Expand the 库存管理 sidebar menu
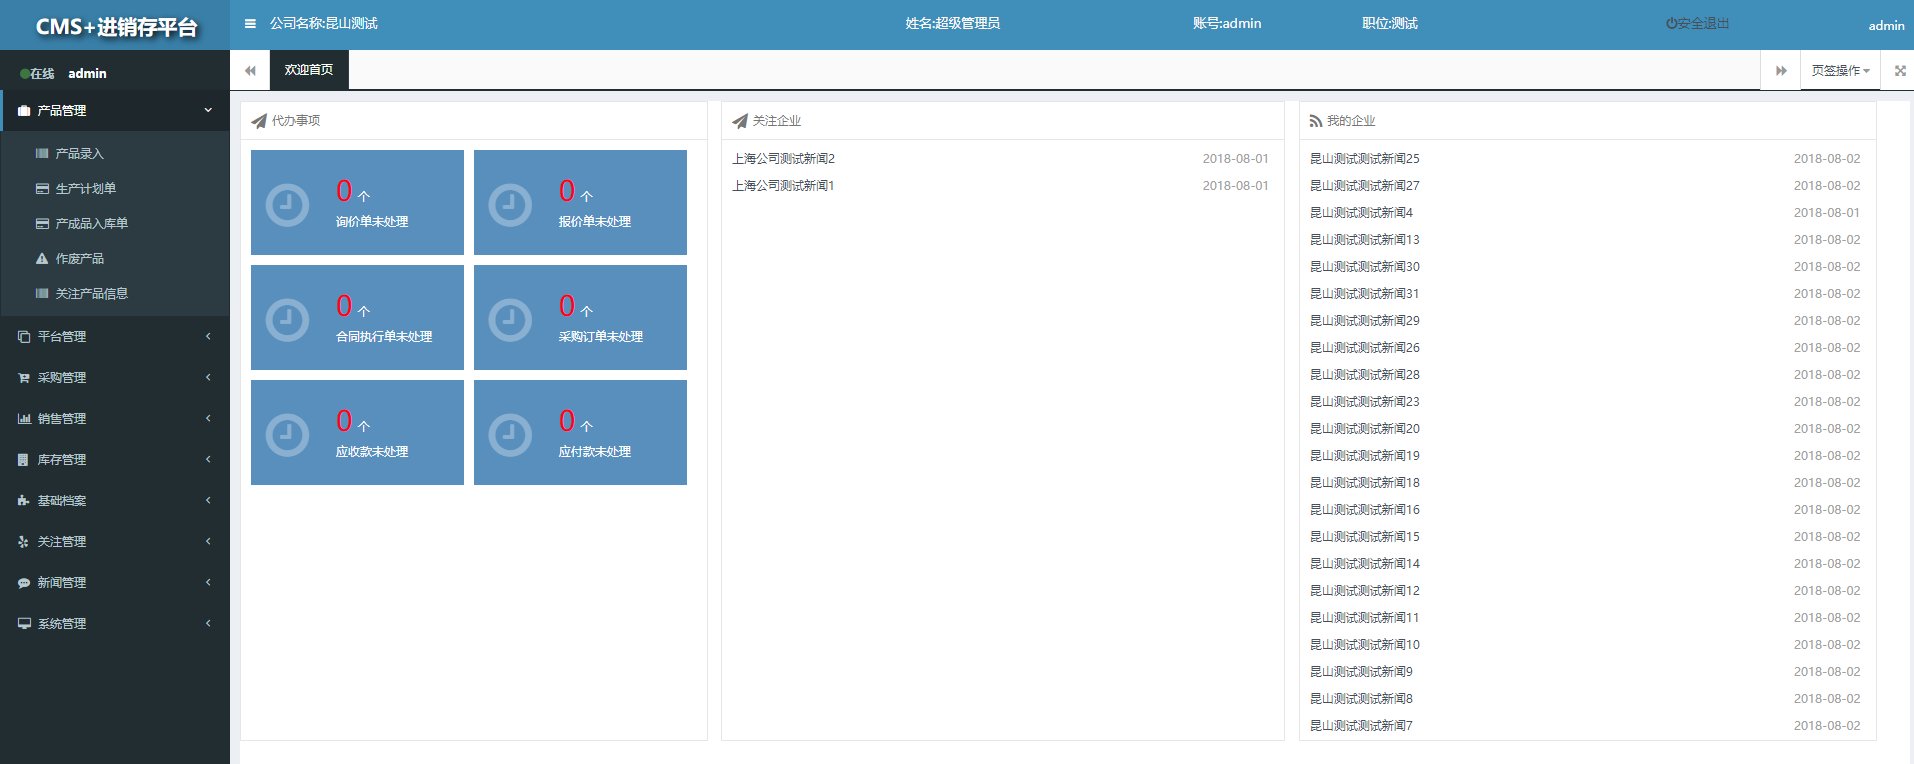This screenshot has height=764, width=1914. tap(115, 460)
